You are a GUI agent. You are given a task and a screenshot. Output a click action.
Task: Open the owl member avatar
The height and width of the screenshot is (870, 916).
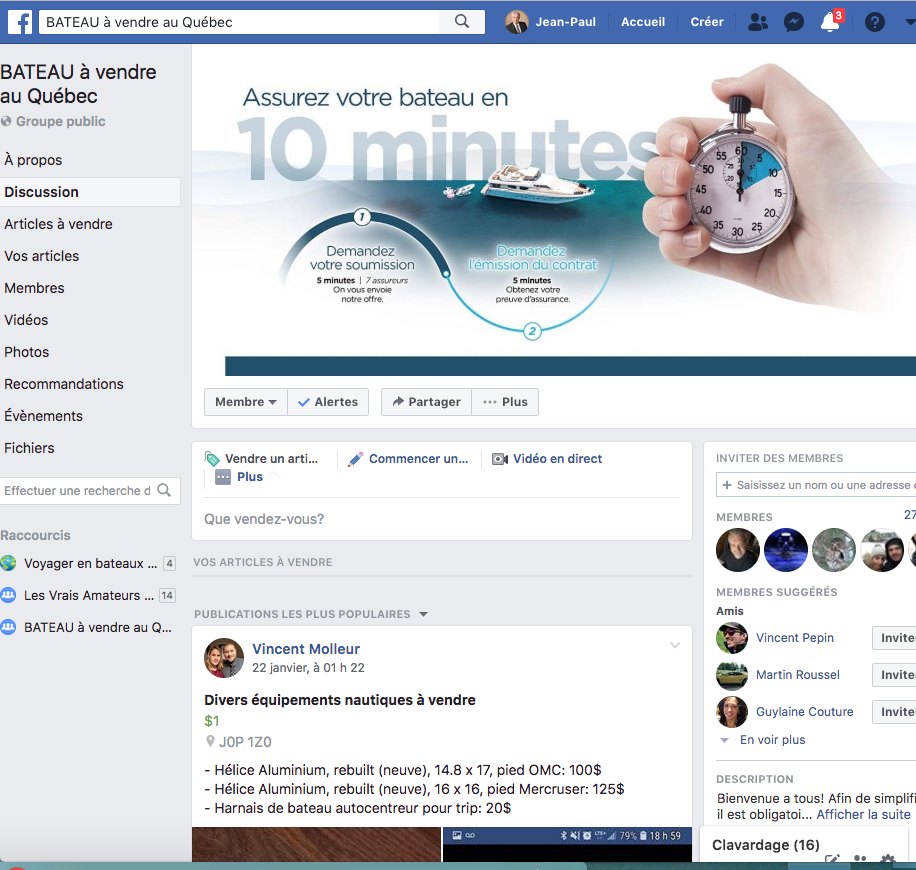pos(834,550)
